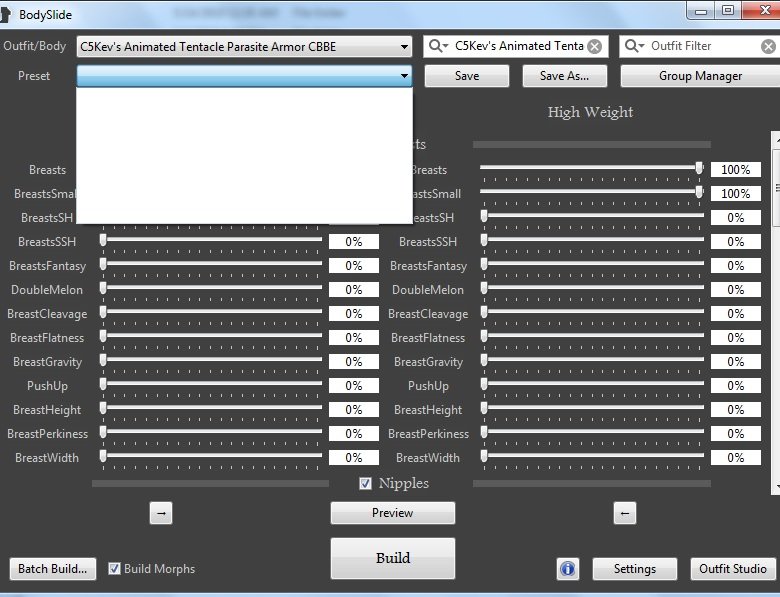Click the high weight Breasts 100% value field

pyautogui.click(x=735, y=170)
